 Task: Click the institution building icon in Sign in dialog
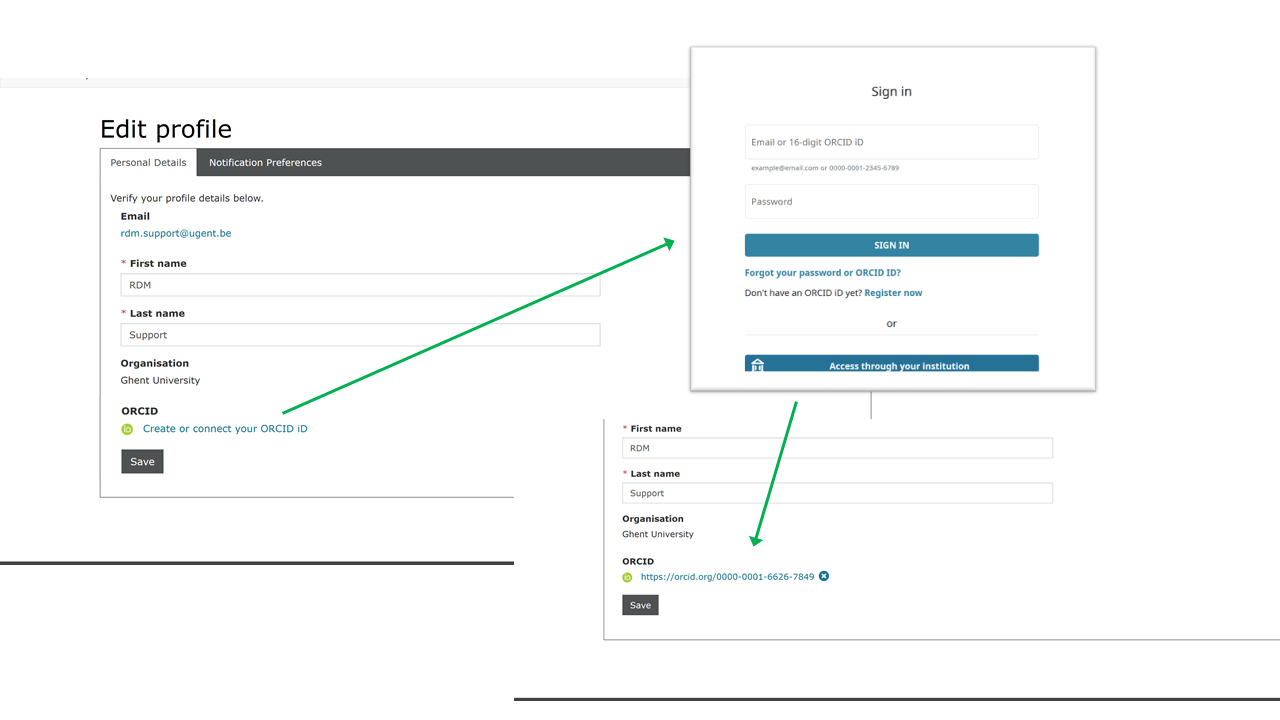(x=757, y=365)
